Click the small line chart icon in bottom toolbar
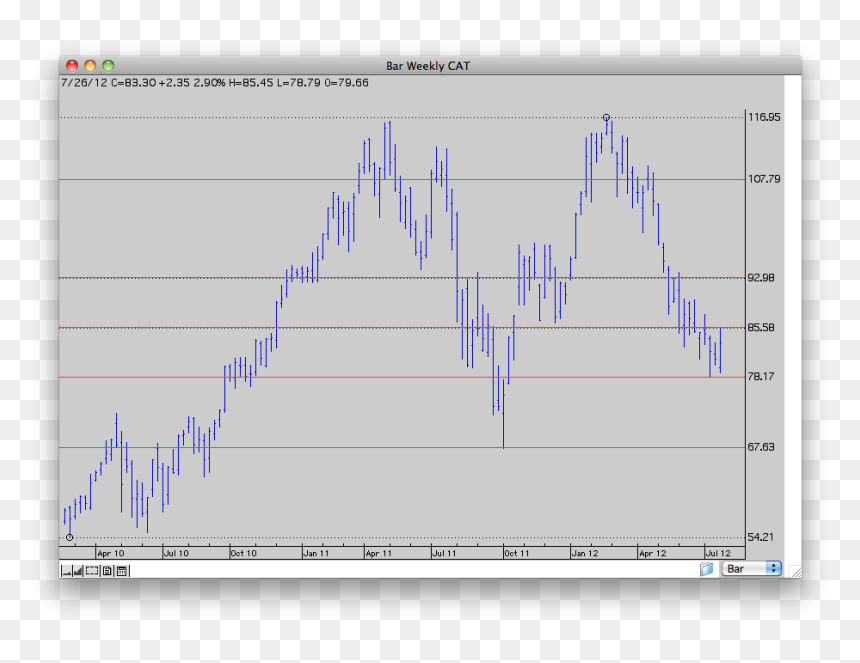The image size is (860, 663). pyautogui.click(x=66, y=571)
